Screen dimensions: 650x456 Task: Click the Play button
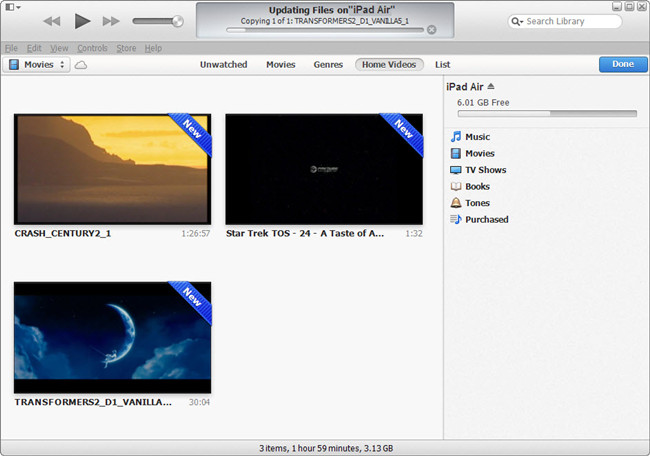click(x=82, y=21)
